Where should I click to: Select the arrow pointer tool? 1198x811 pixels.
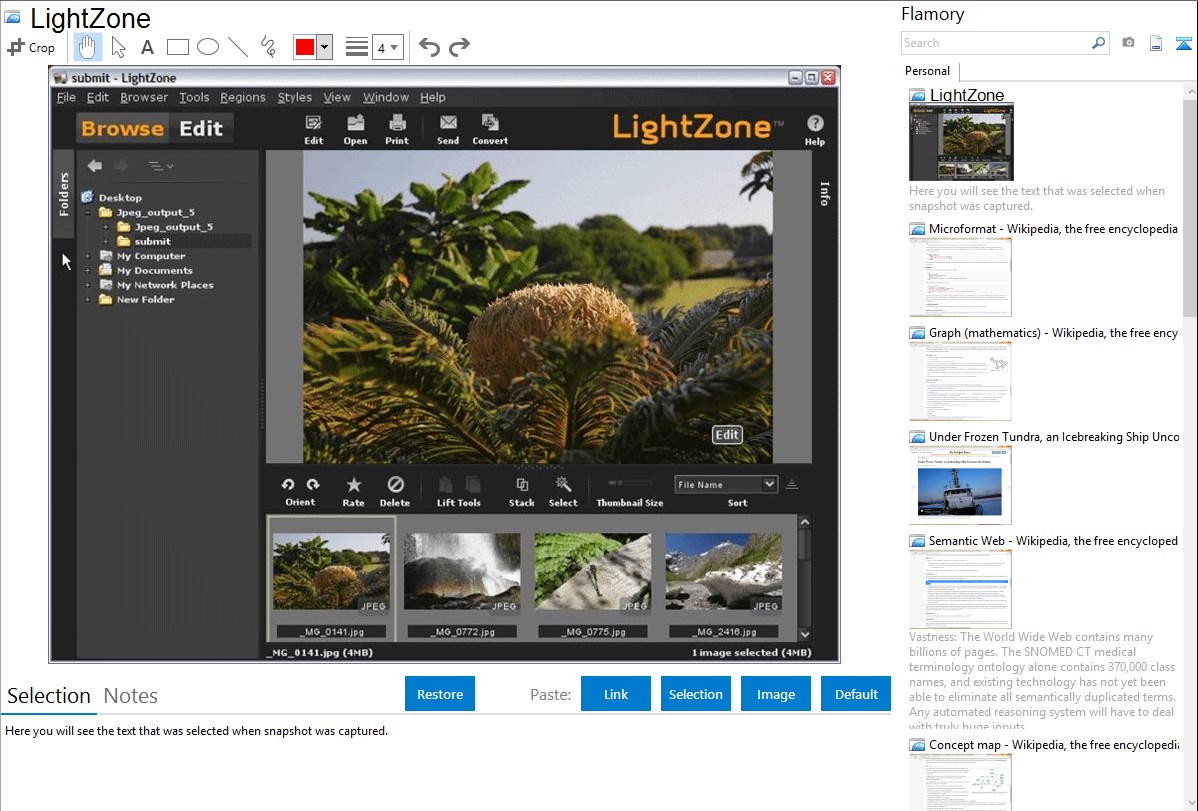(x=118, y=47)
